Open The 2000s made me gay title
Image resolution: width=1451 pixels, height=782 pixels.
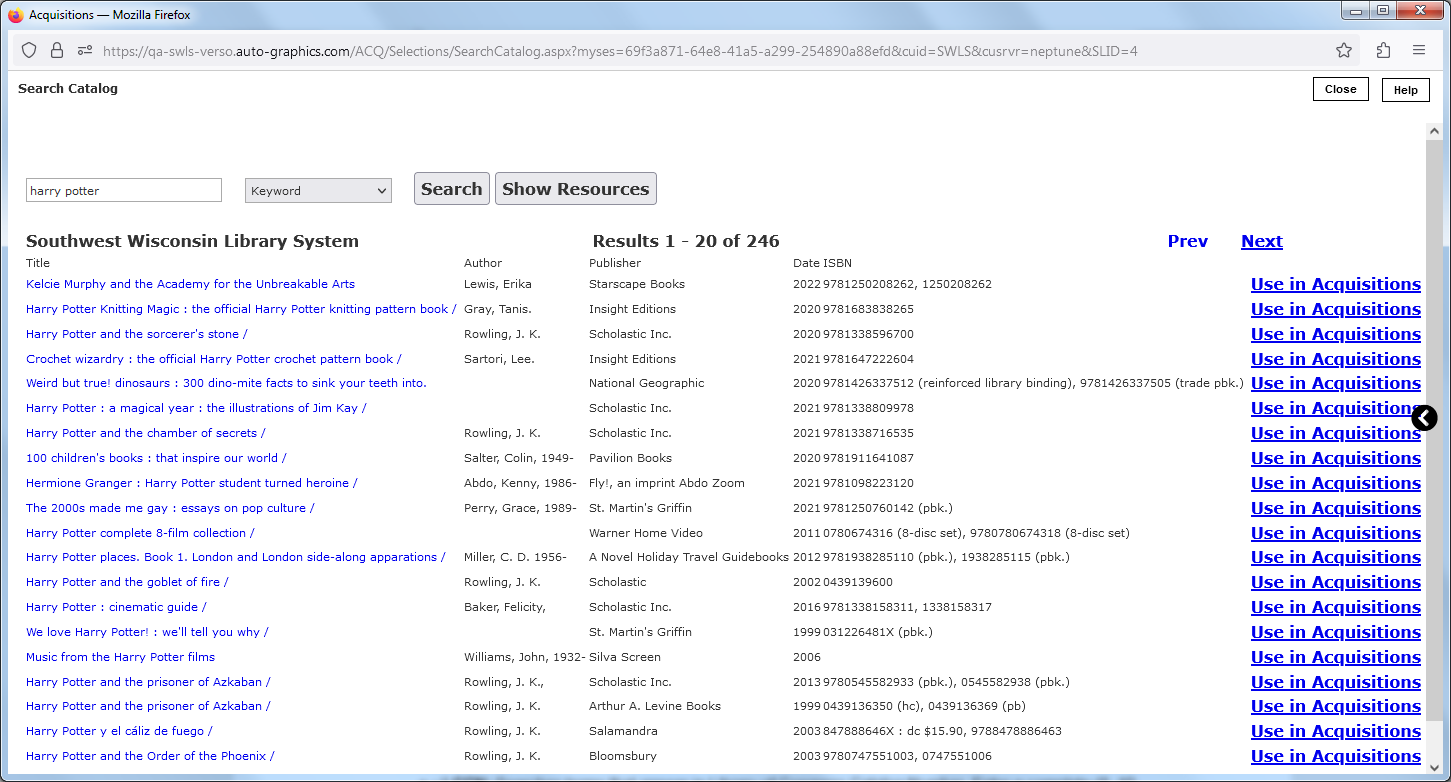[170, 508]
